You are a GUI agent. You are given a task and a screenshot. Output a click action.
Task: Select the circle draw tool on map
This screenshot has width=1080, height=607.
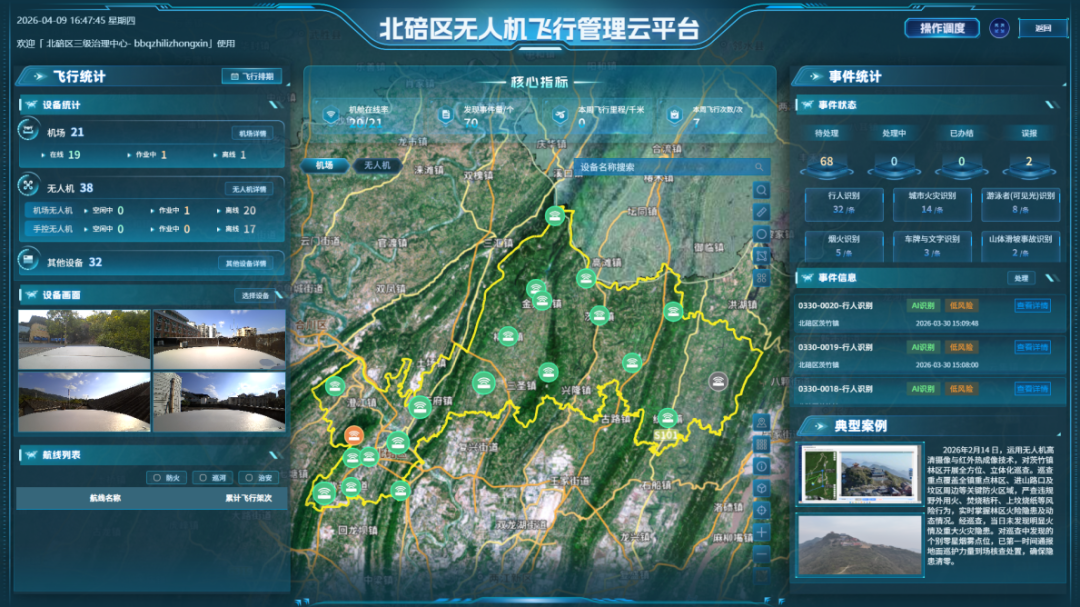(761, 234)
